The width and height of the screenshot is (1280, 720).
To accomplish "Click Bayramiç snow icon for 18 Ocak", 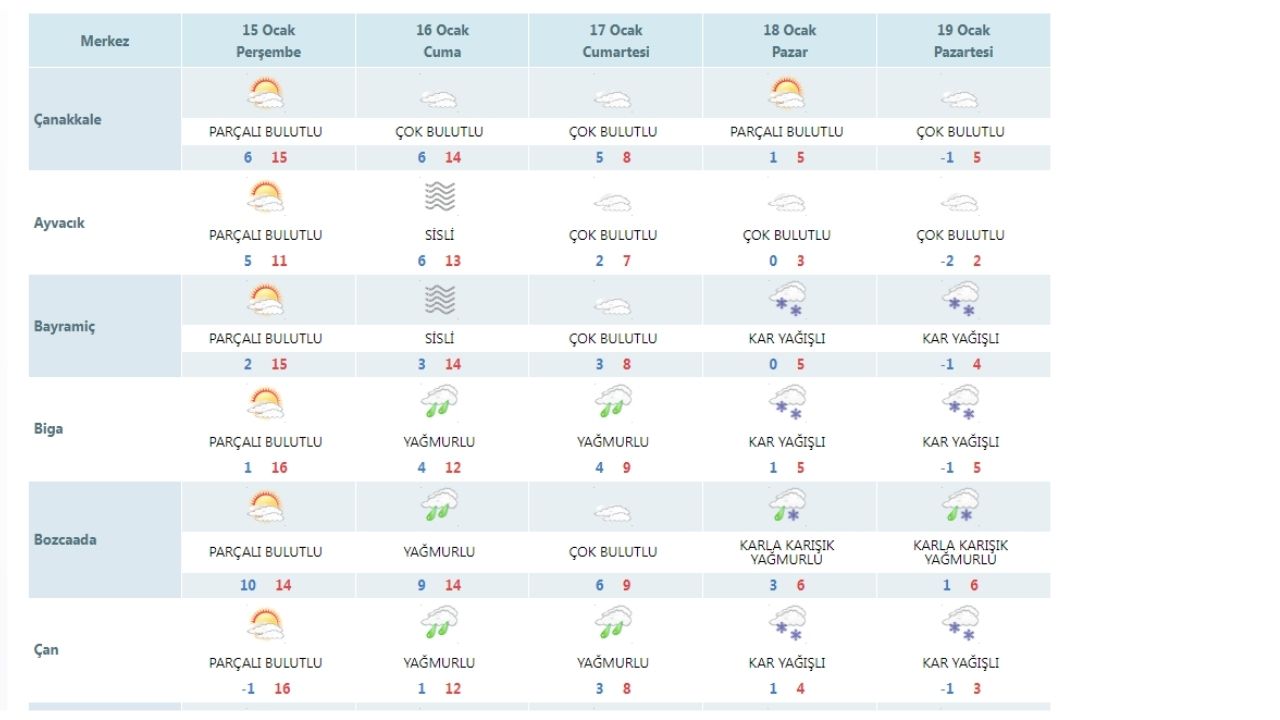I will [x=787, y=300].
